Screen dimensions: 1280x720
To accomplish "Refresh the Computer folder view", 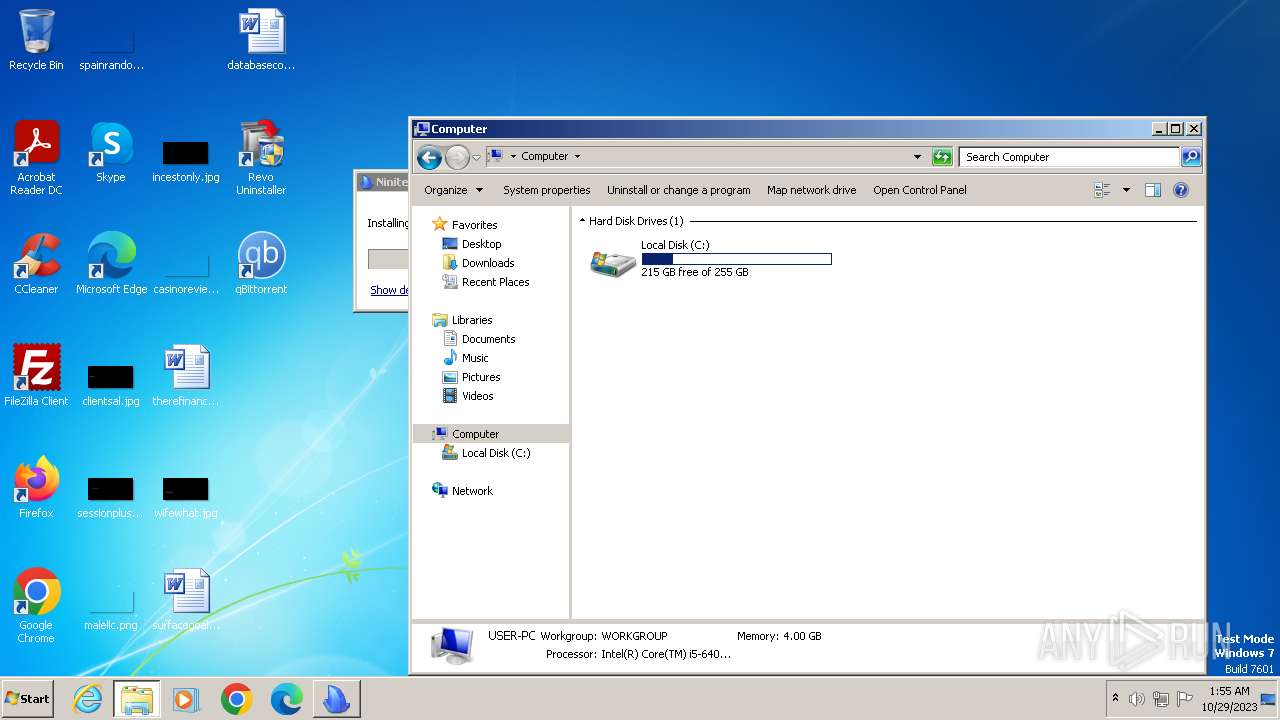I will point(941,157).
